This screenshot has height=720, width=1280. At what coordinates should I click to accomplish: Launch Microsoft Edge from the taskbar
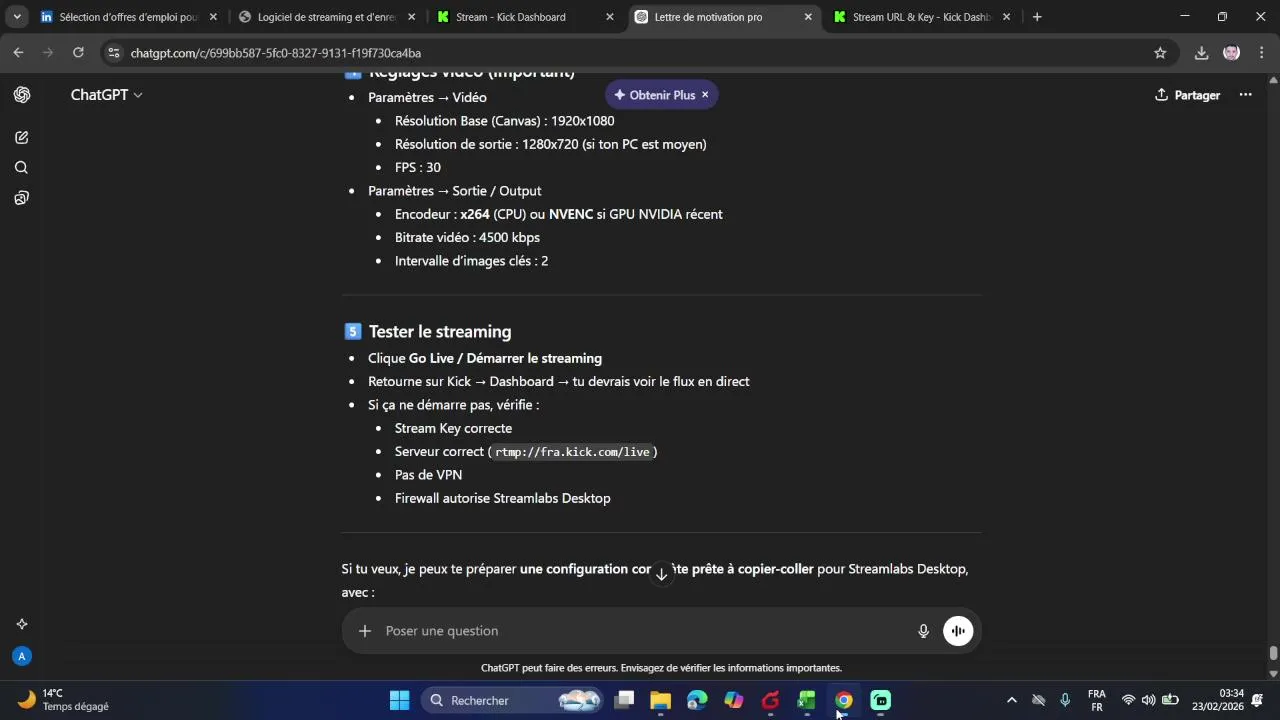pos(697,701)
